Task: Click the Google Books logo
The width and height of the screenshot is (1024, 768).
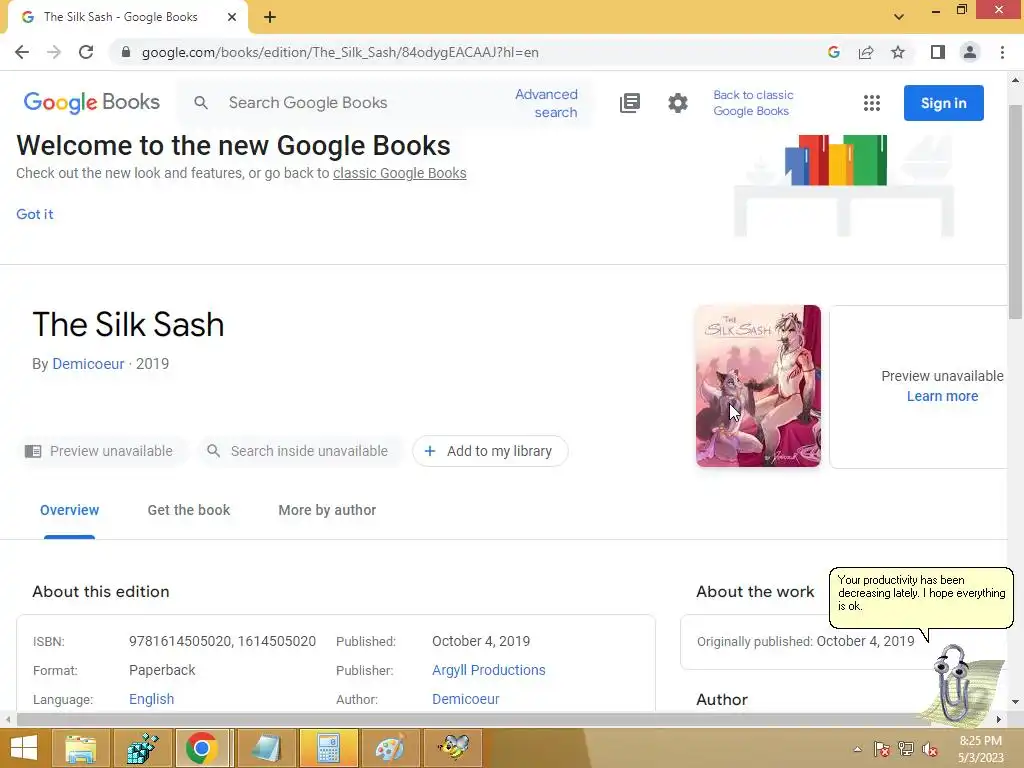Action: coord(91,103)
